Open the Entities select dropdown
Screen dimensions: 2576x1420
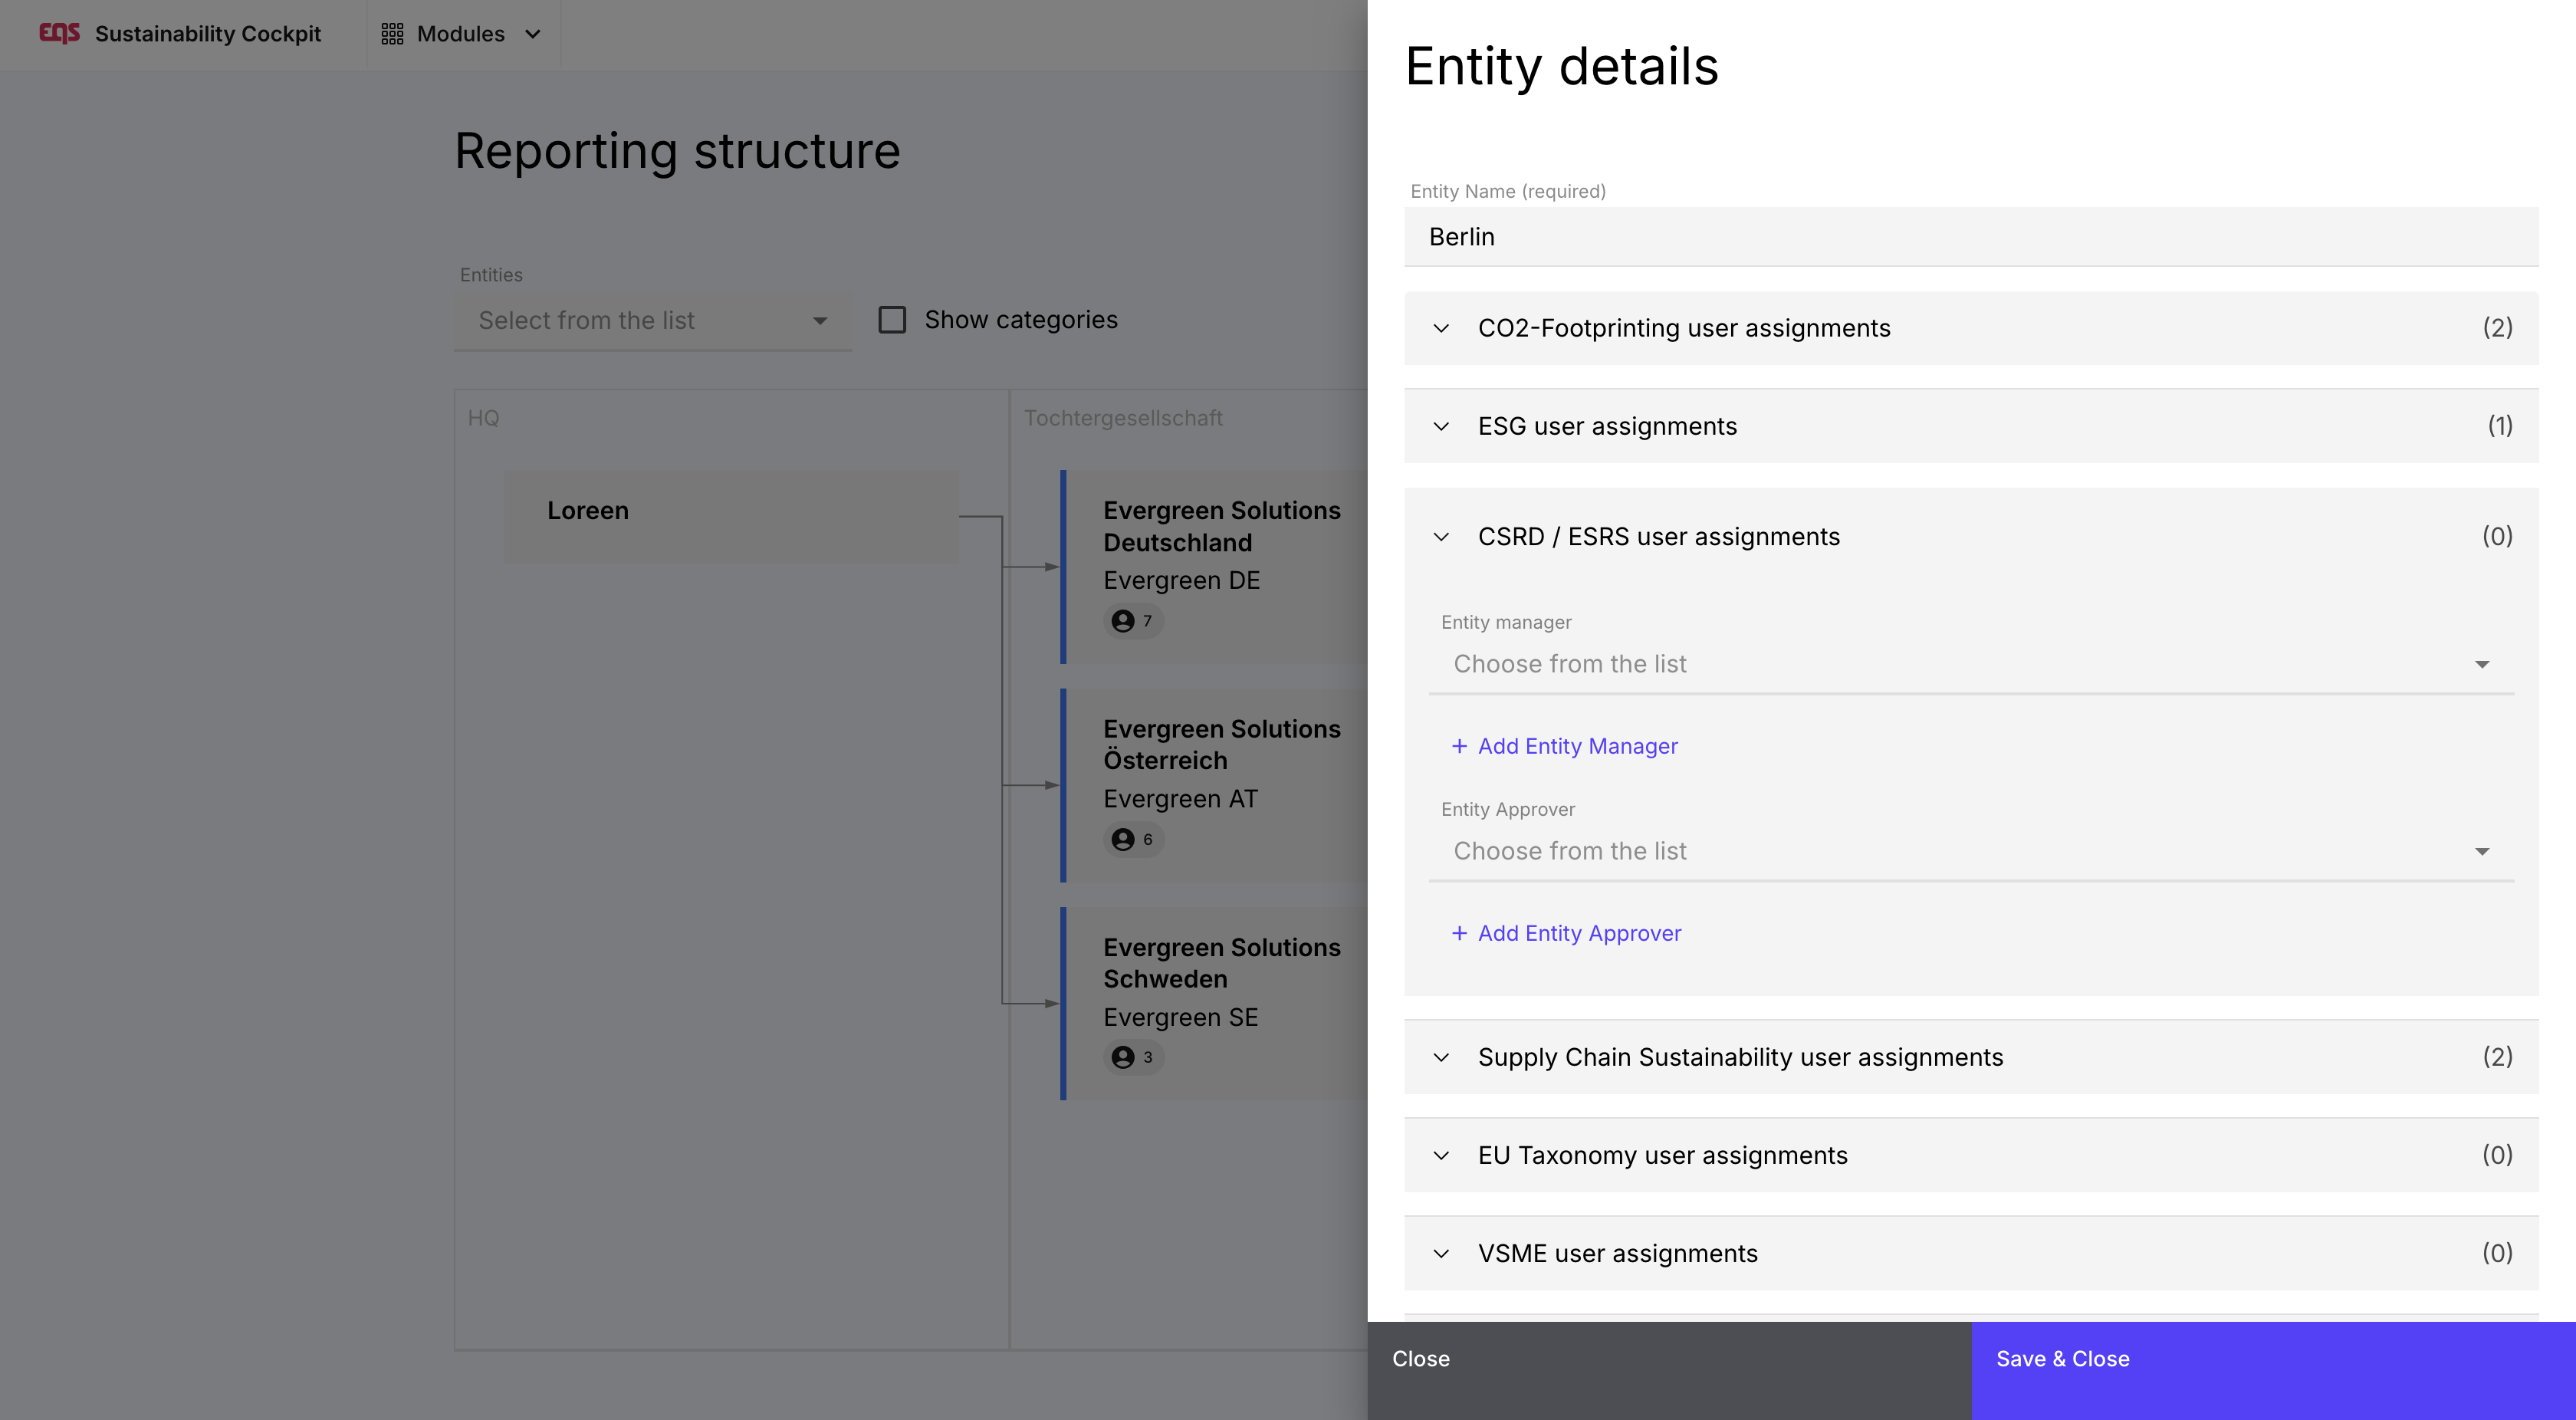tap(653, 320)
